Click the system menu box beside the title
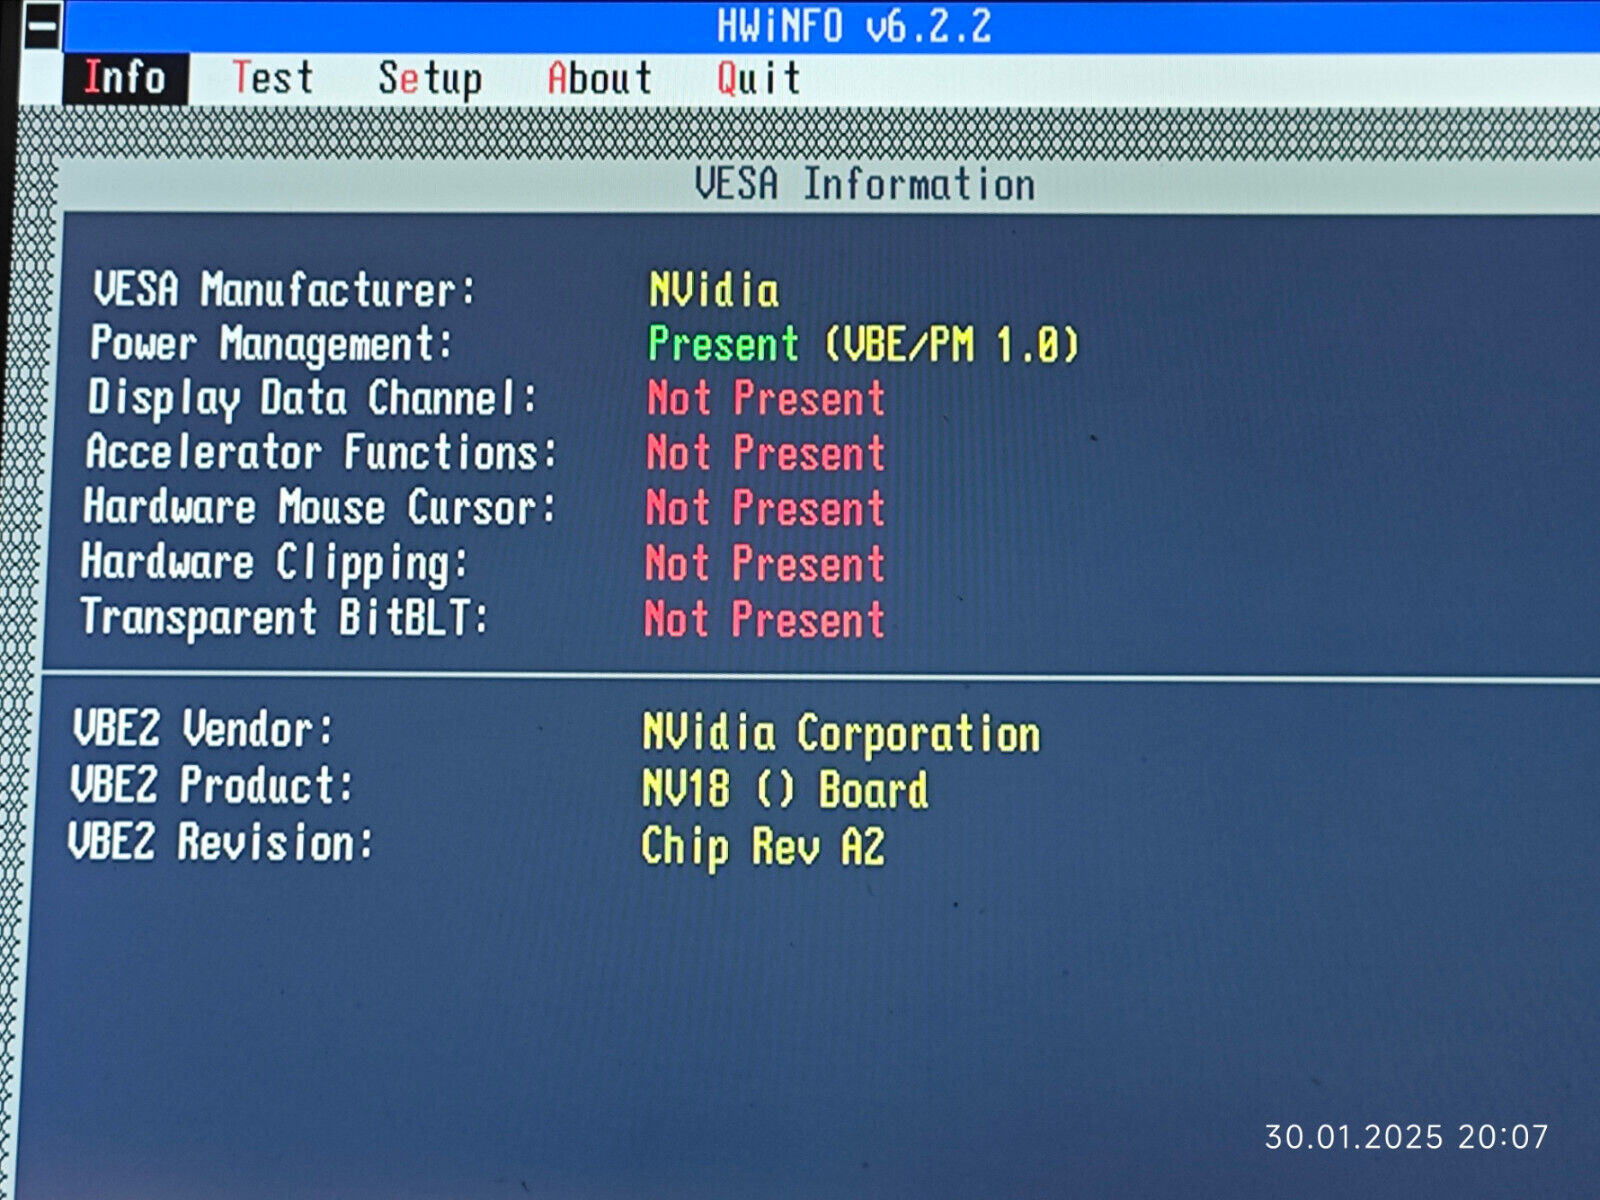This screenshot has height=1200, width=1600. coord(41,27)
